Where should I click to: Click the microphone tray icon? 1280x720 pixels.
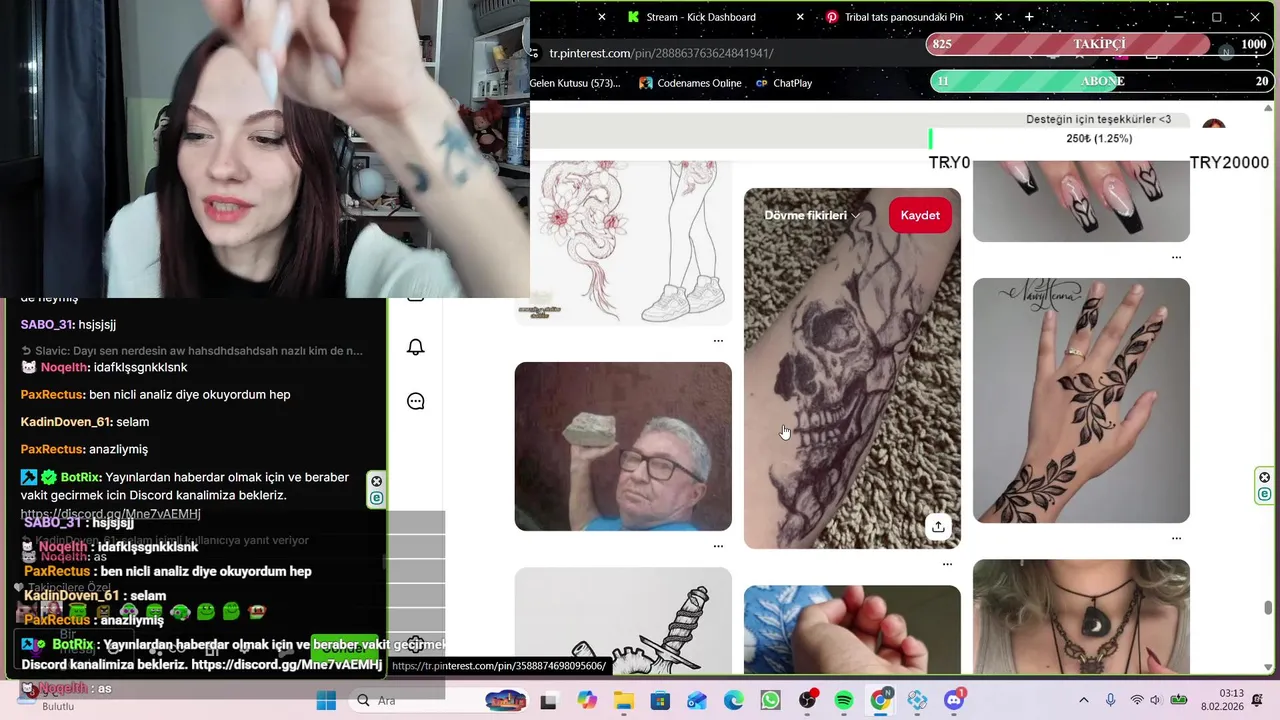(x=1110, y=701)
